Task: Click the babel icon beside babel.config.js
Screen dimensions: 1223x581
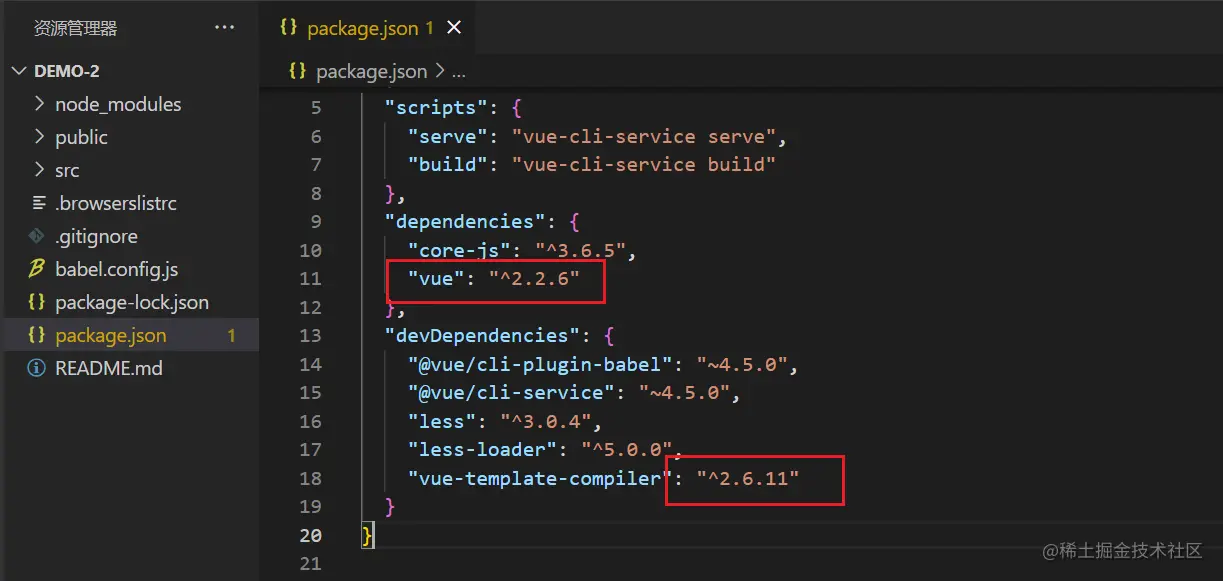Action: point(37,269)
